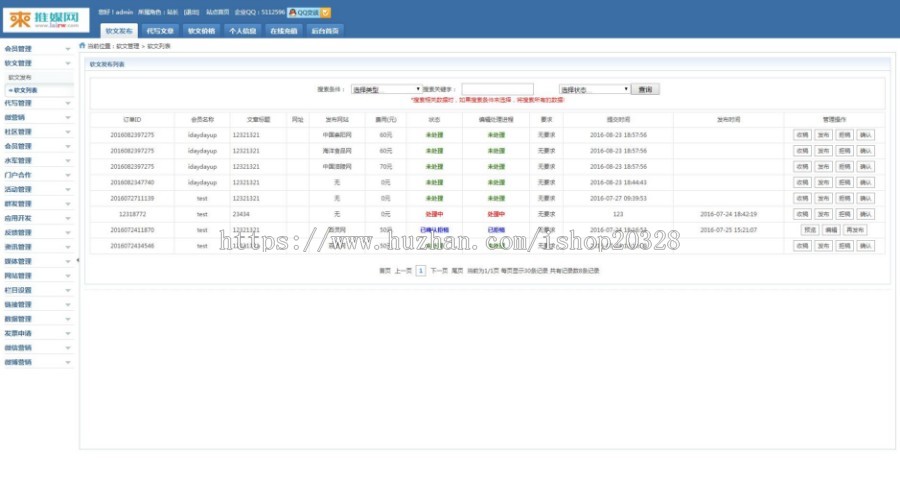Image resolution: width=900 pixels, height=477 pixels.
Task: Open the 选择类型 search condition dropdown
Action: 386,90
